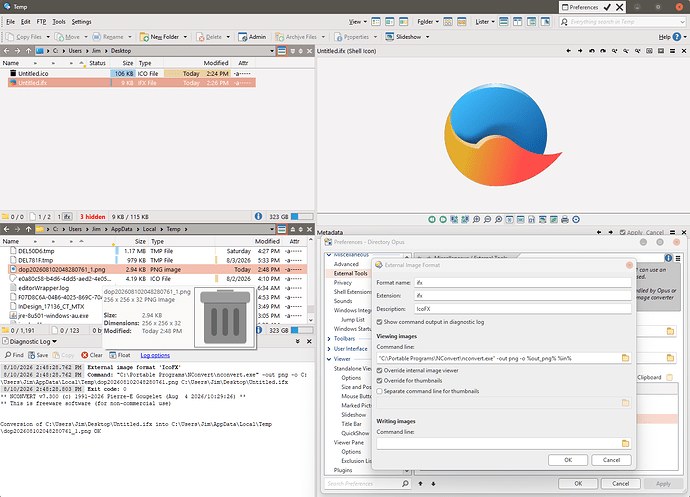Open the Folder dropdown menu

click(428, 22)
